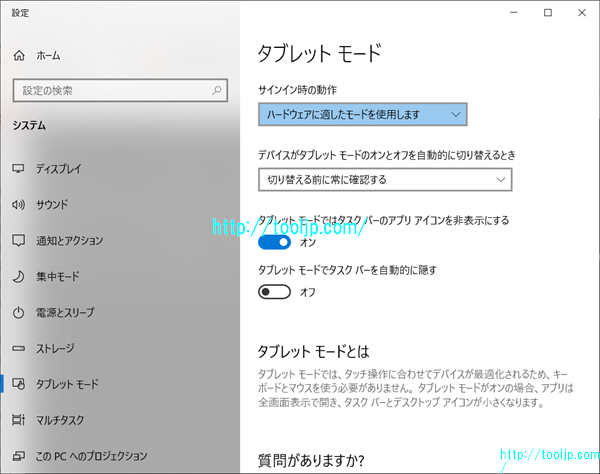Screen dimensions: 600x474
Task: Click the Storage drive icon
Action: pos(18,349)
